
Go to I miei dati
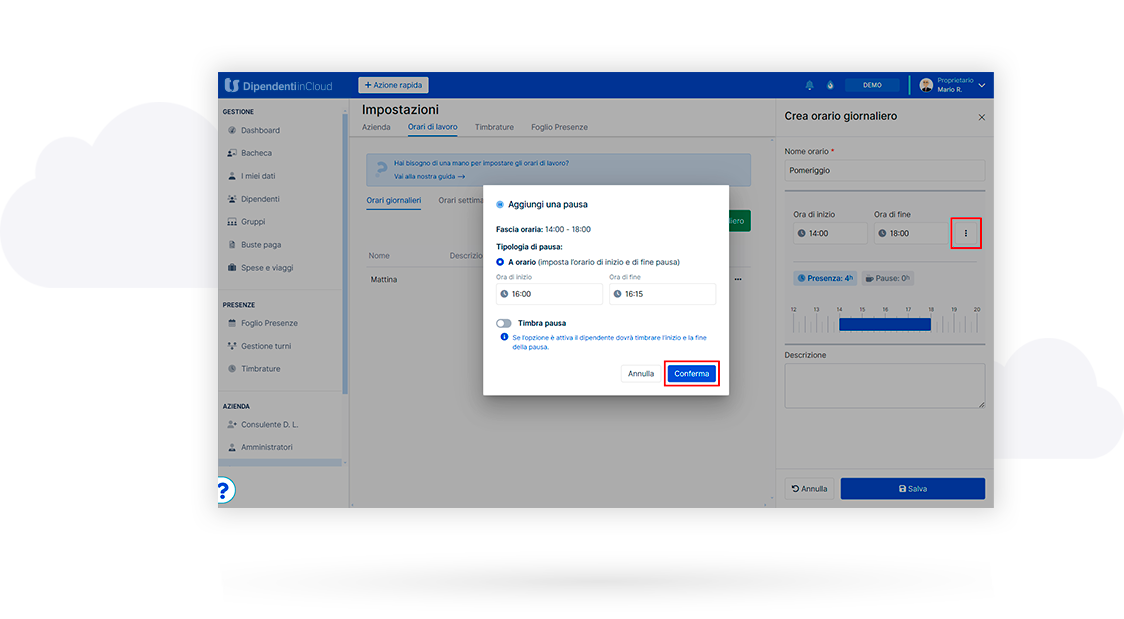tap(257, 176)
